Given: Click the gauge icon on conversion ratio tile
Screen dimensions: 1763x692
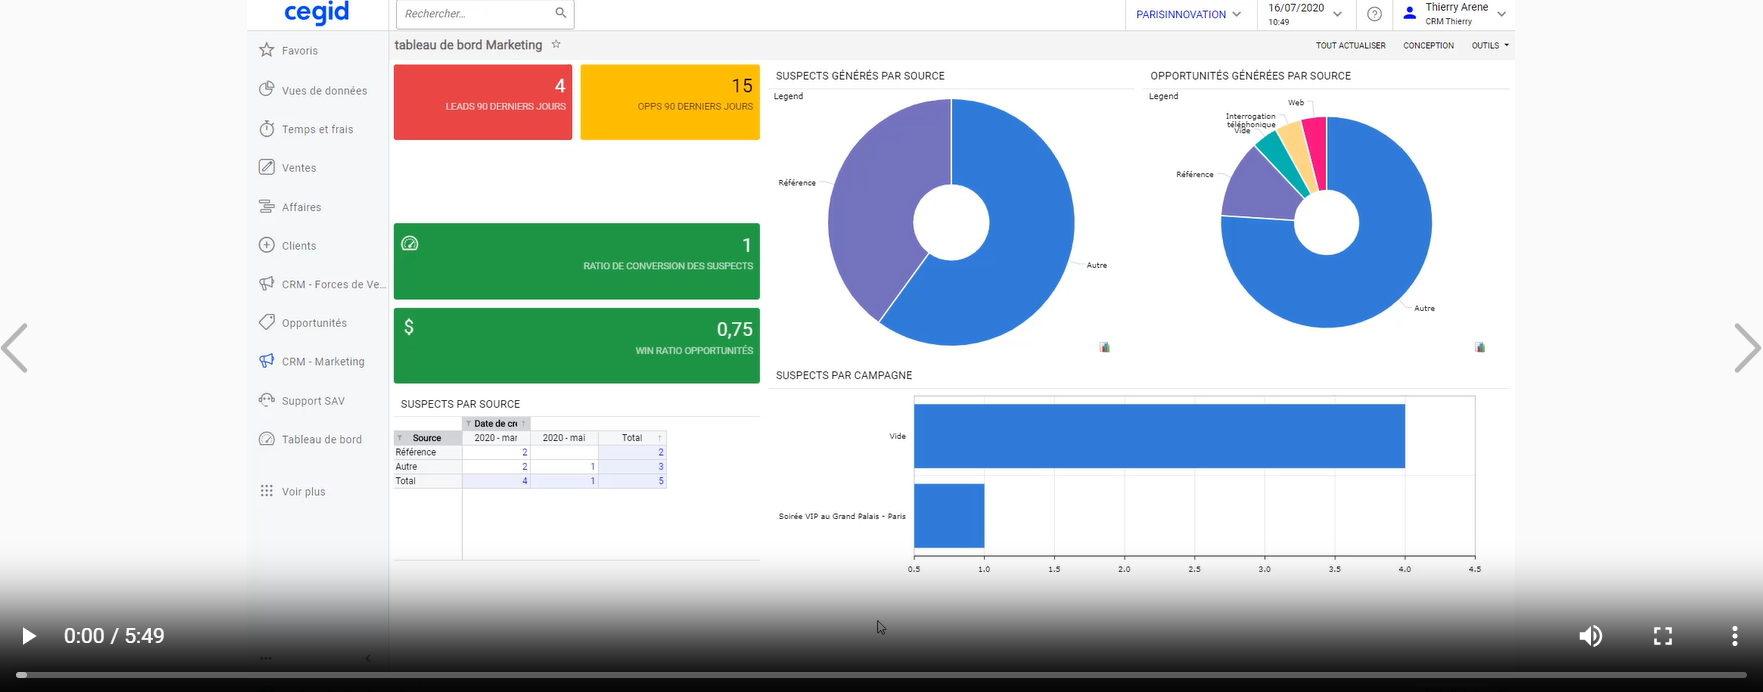Looking at the screenshot, I should (409, 243).
